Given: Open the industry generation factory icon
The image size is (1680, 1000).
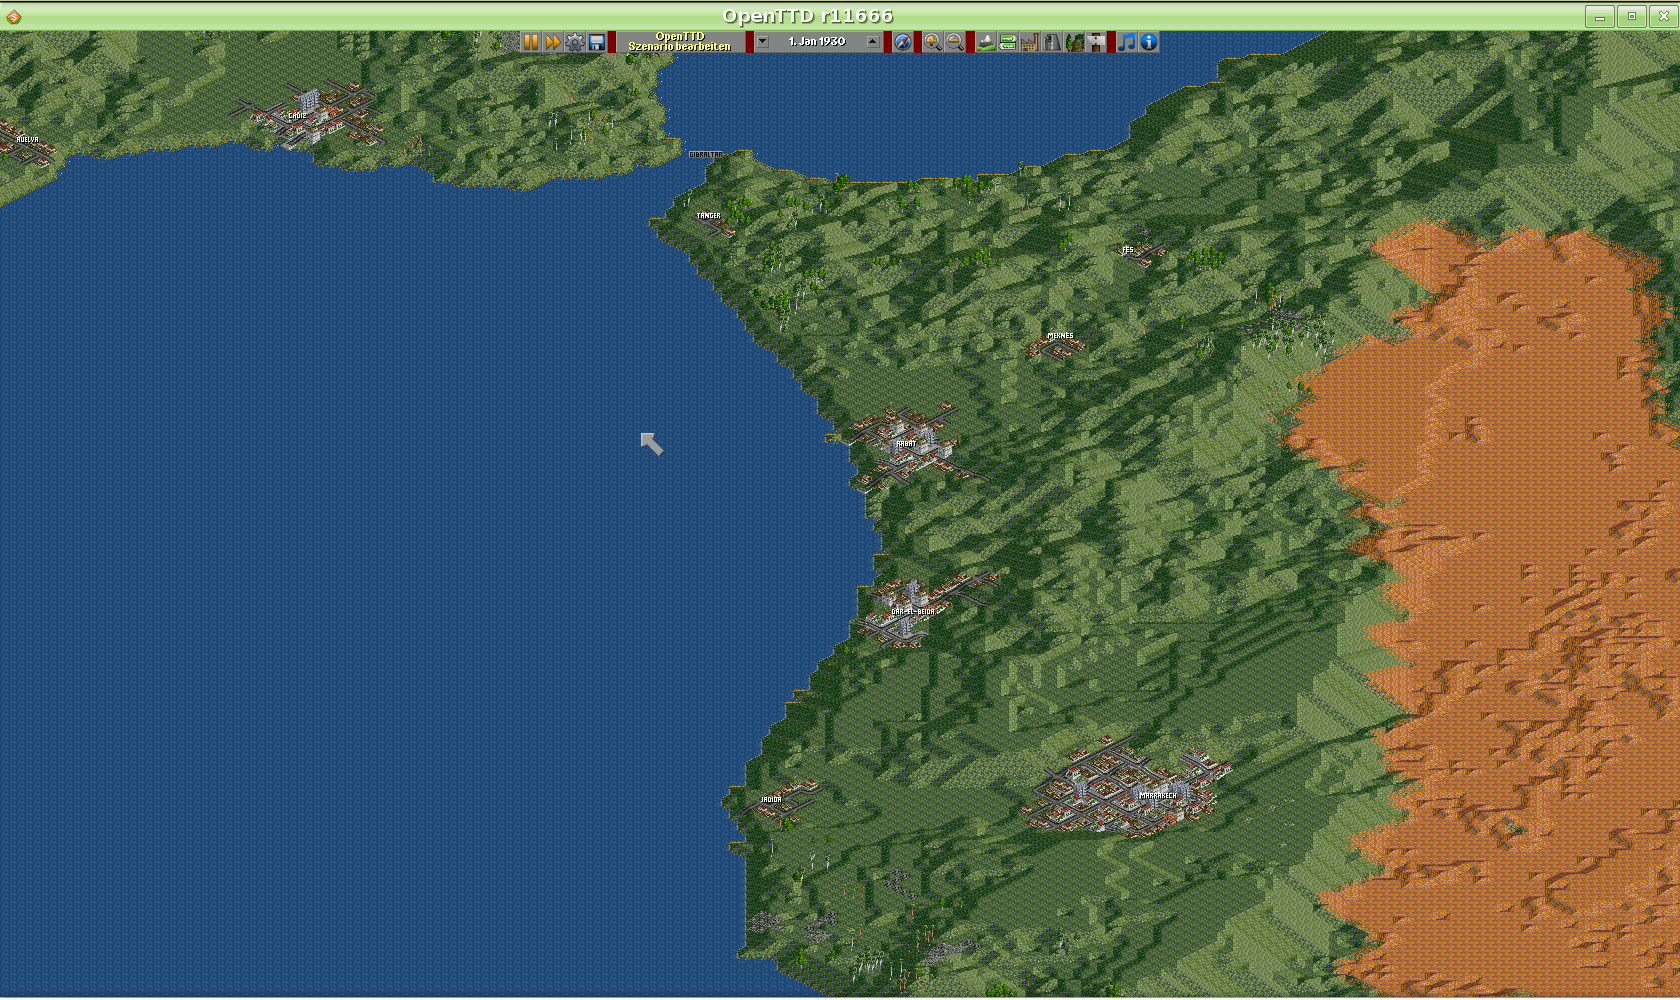Looking at the screenshot, I should coord(1030,42).
